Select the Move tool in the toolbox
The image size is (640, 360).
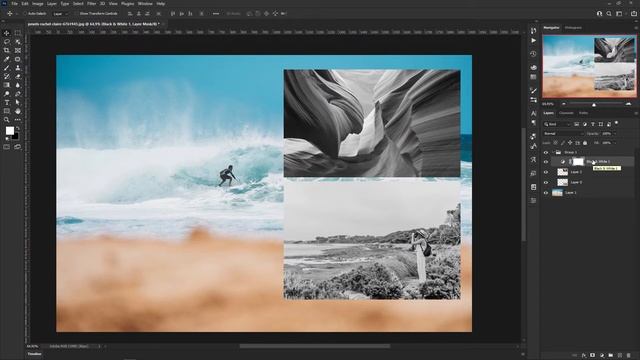(x=7, y=33)
